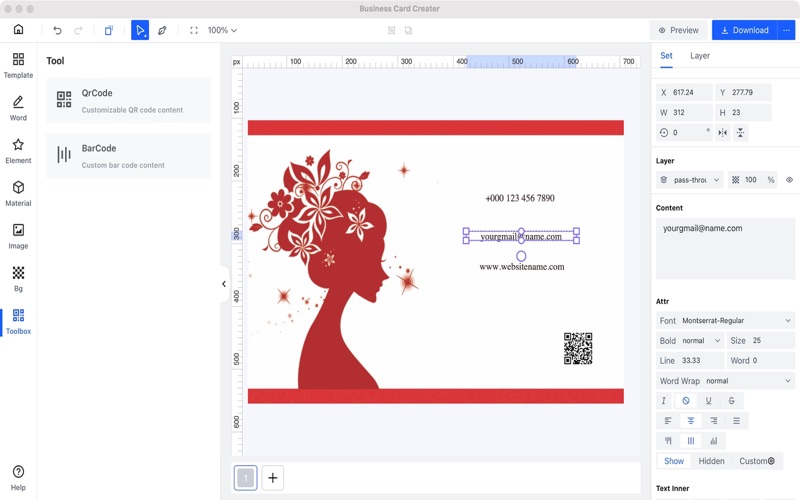Image resolution: width=800 pixels, height=500 pixels.
Task: Click the Preview button
Action: point(678,30)
